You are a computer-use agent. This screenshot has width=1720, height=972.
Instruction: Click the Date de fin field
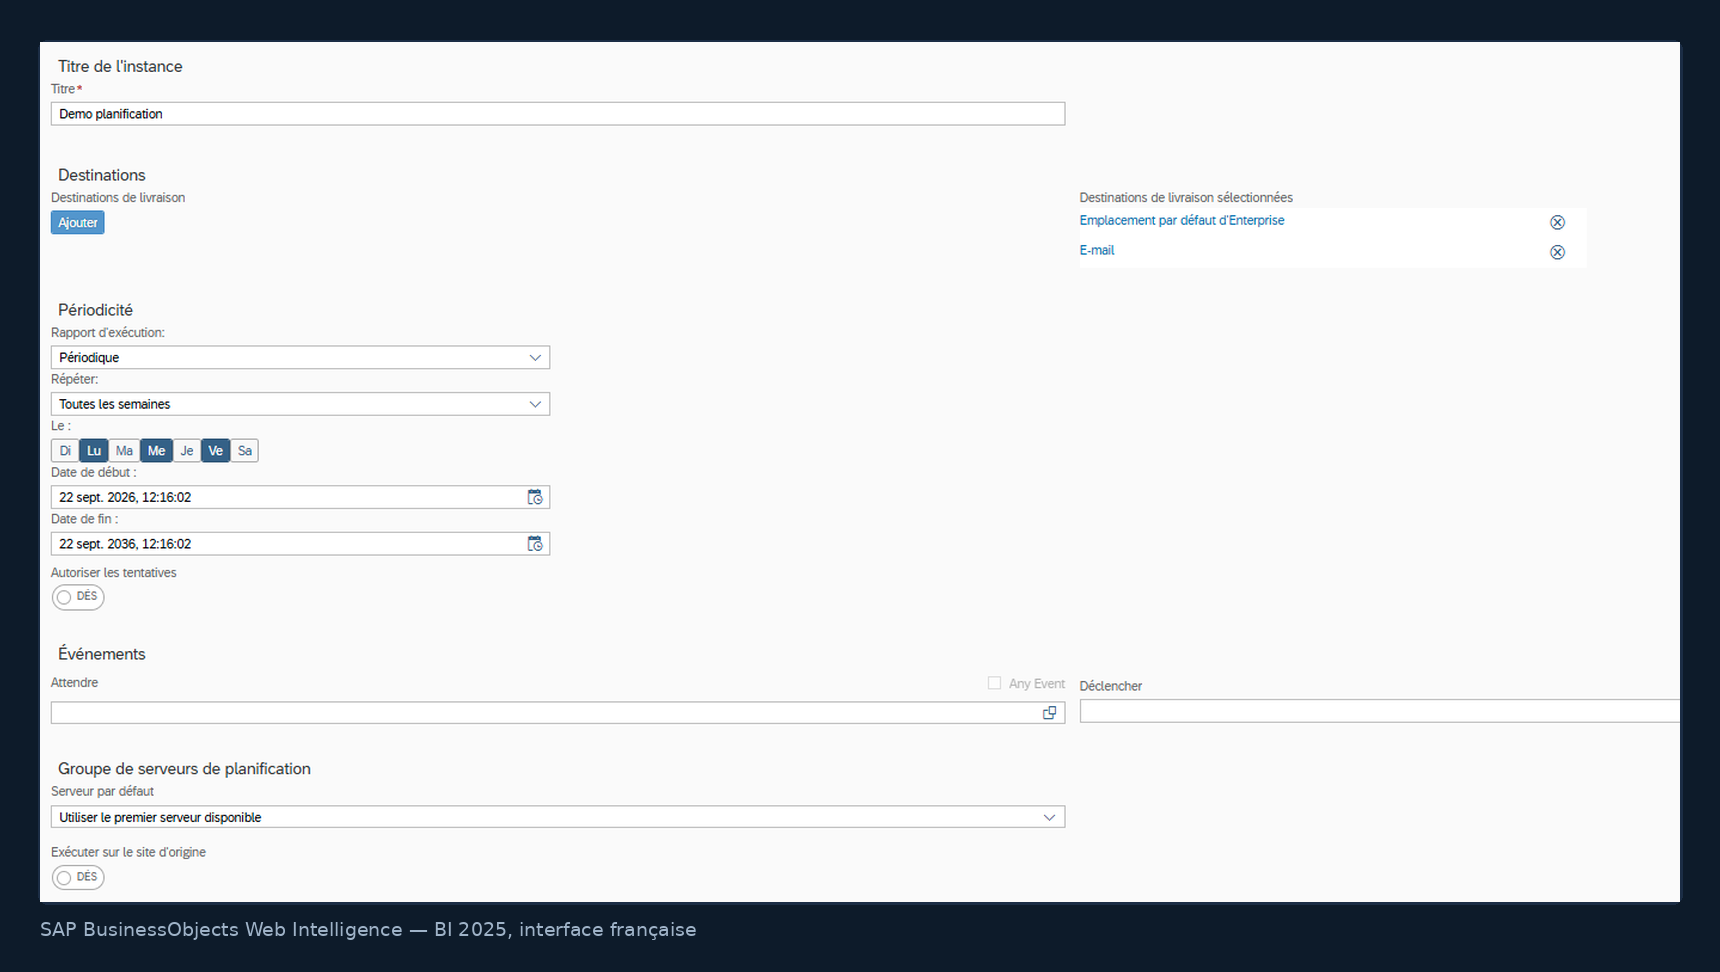300,544
